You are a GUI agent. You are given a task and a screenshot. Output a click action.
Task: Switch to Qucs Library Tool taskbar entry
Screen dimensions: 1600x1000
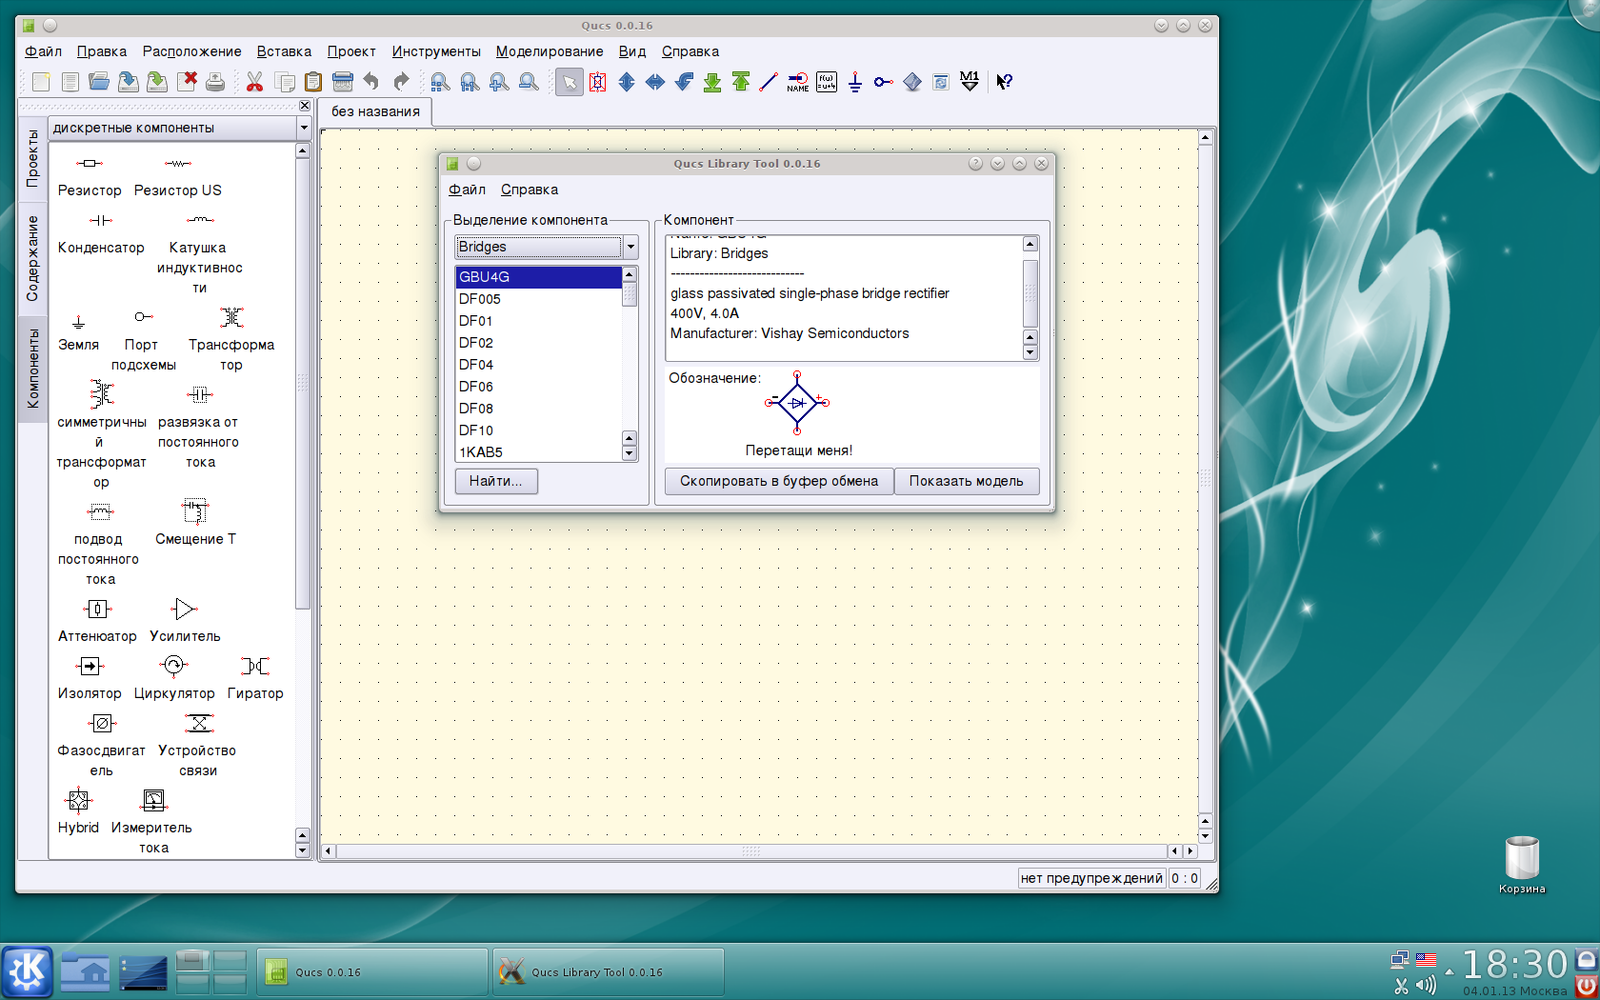coord(609,972)
